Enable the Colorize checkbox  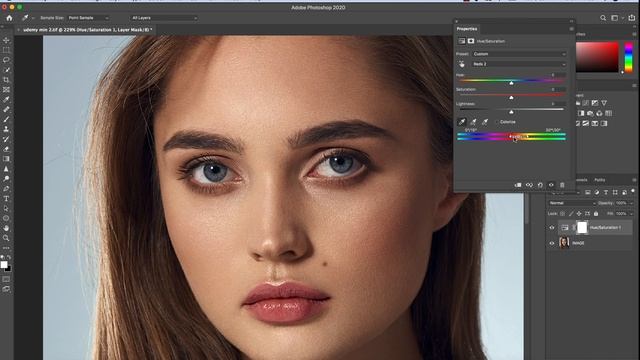click(x=497, y=122)
